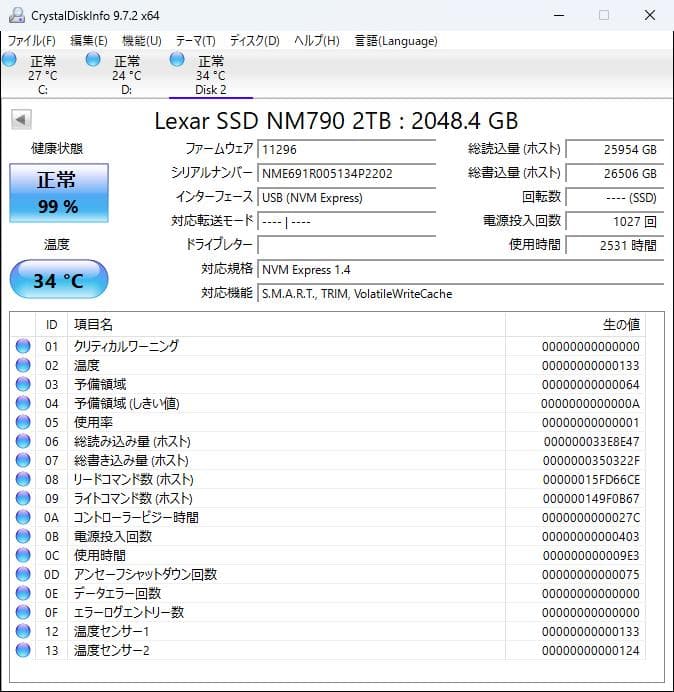Minimize the CrystalDiskInfo window
The image size is (674, 692).
point(559,15)
